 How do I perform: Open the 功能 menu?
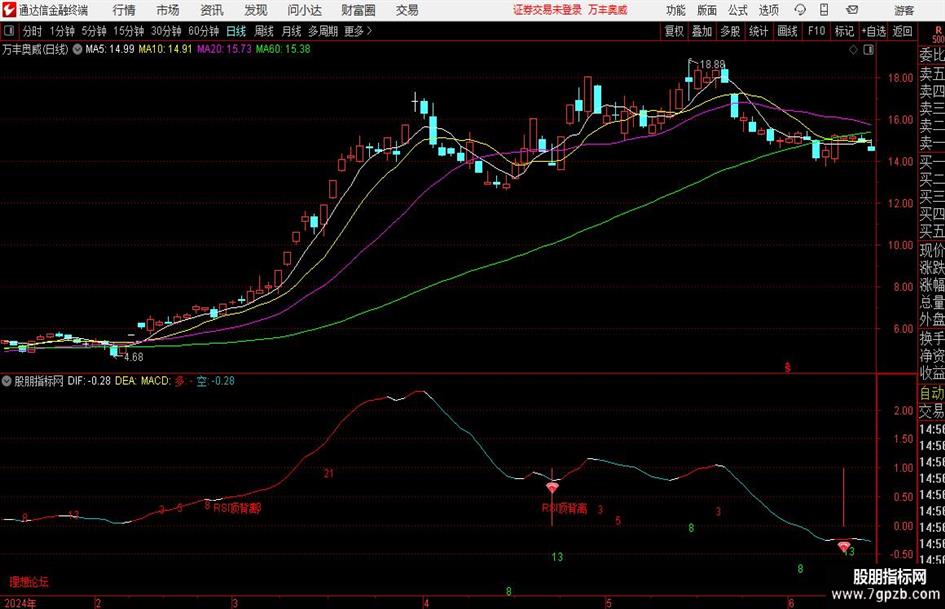point(676,10)
